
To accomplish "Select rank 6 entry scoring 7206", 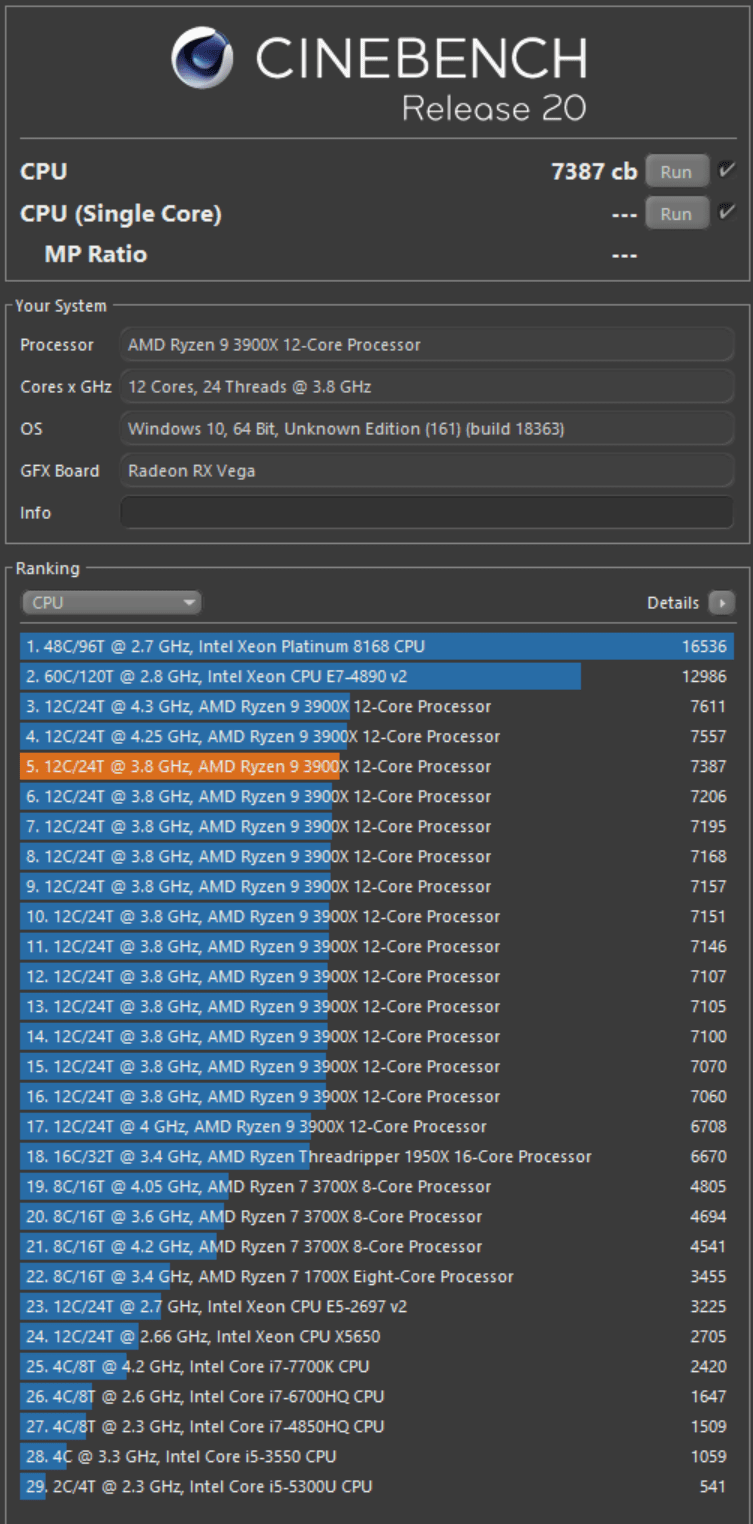I will 377,796.
